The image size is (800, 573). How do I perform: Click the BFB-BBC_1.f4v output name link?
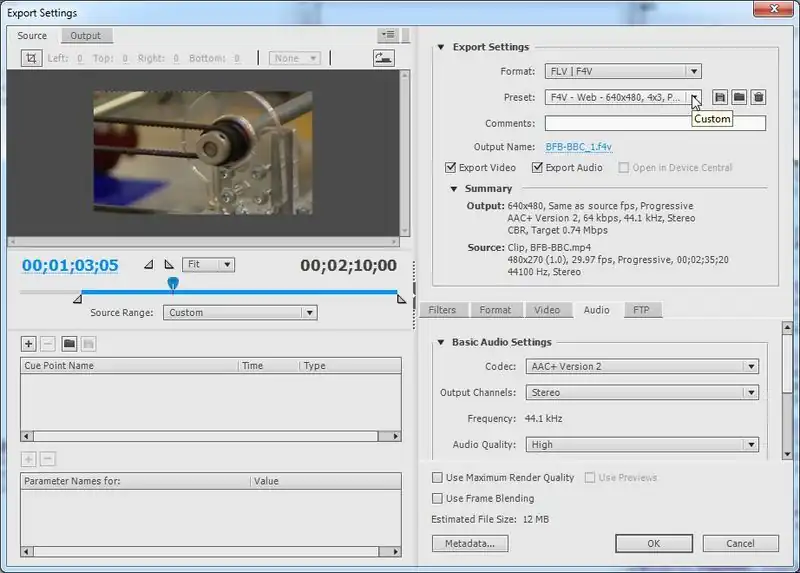point(577,146)
